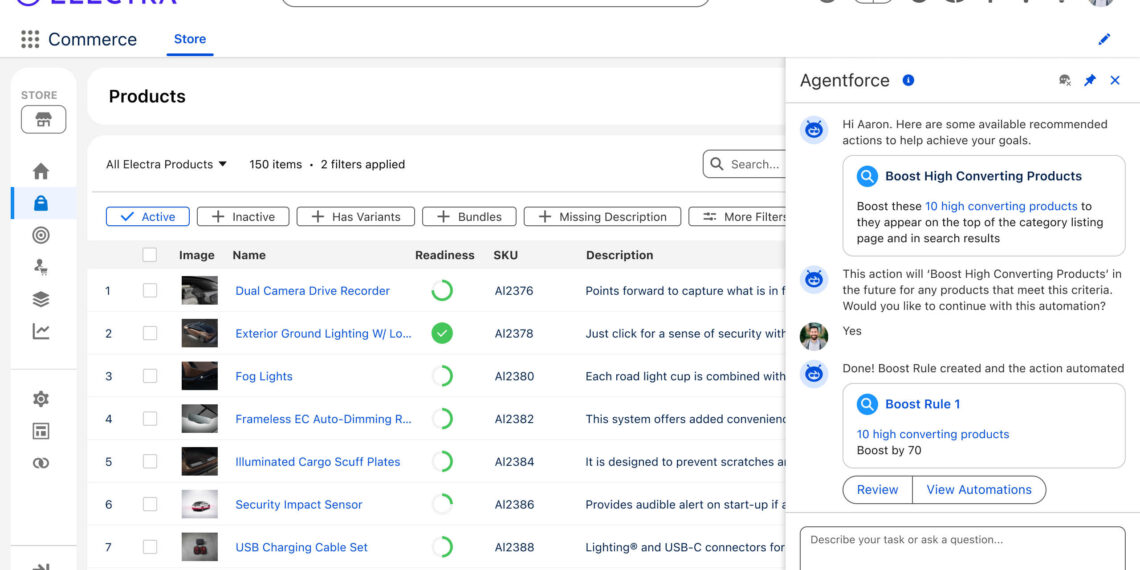Open the app launcher grid icon
The width and height of the screenshot is (1140, 570).
[30, 39]
